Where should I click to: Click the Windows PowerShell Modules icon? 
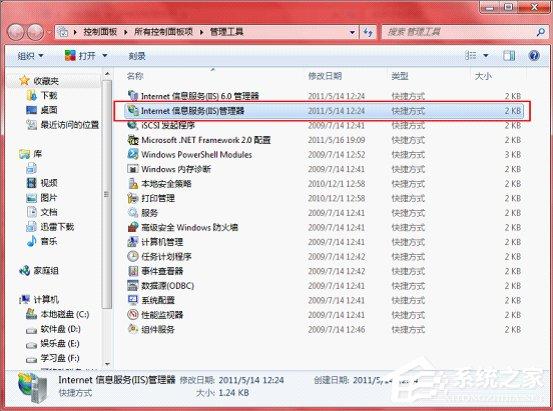tap(133, 154)
